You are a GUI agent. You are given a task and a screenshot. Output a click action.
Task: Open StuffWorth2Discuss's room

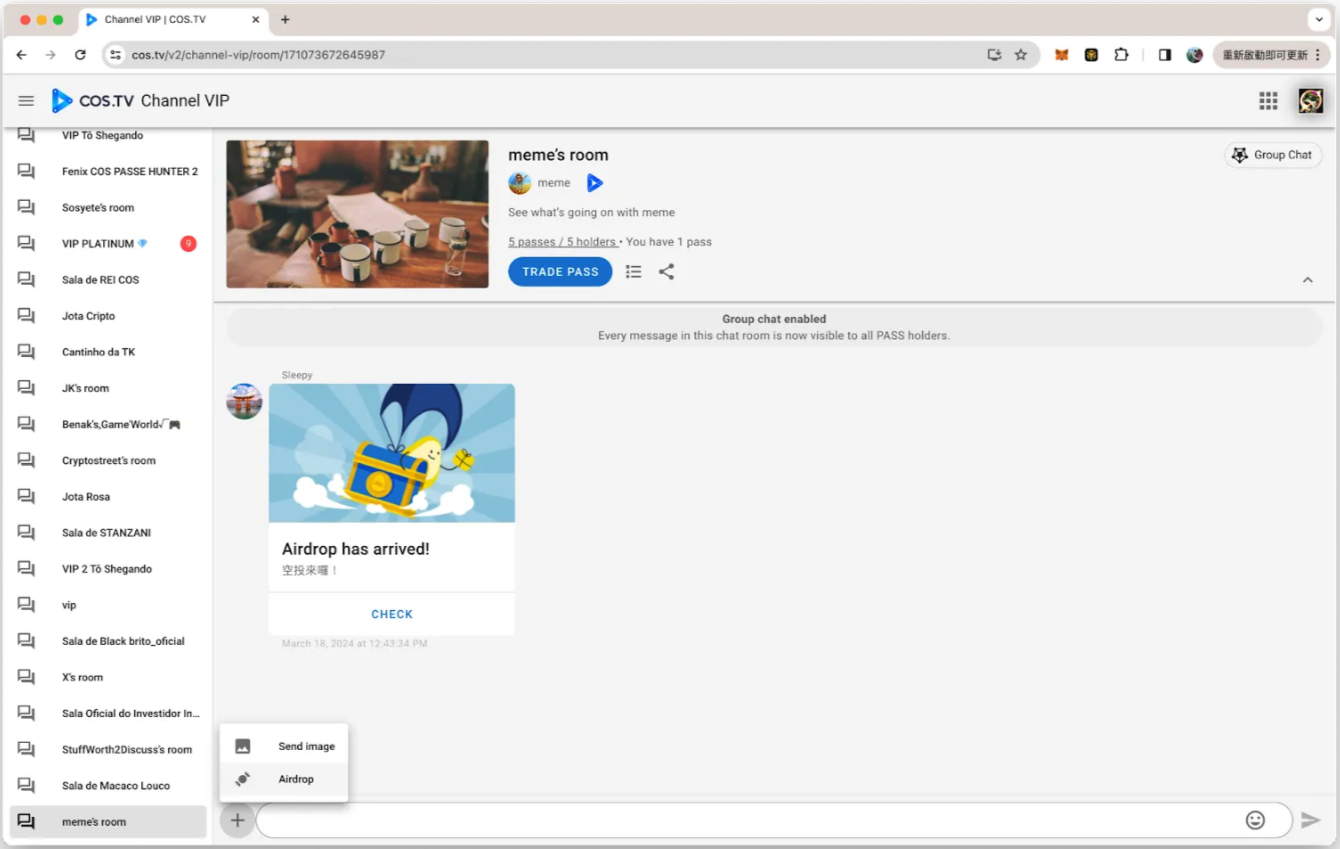(108, 749)
